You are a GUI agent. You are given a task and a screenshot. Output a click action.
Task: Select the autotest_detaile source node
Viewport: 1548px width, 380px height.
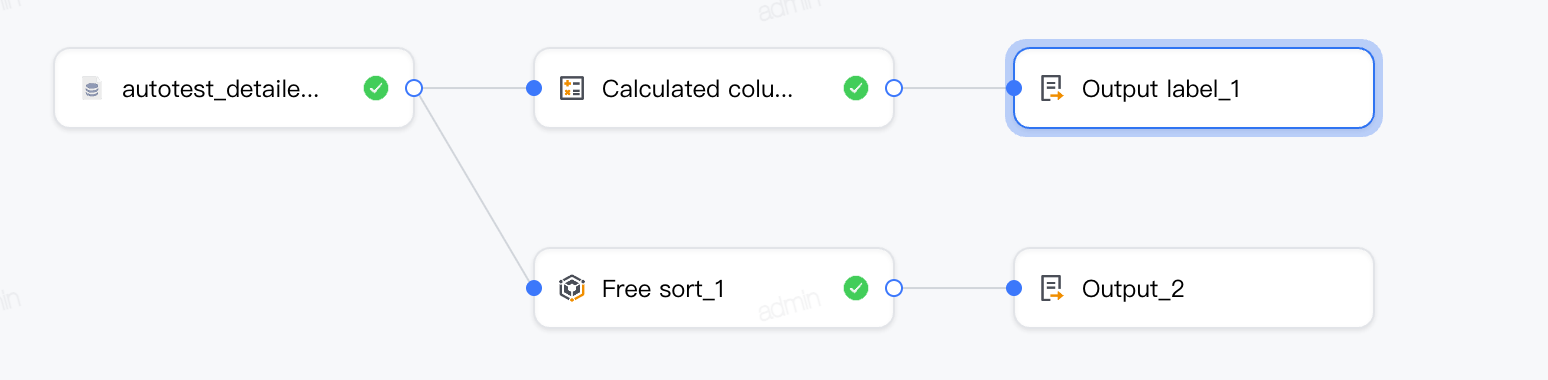[x=234, y=88]
